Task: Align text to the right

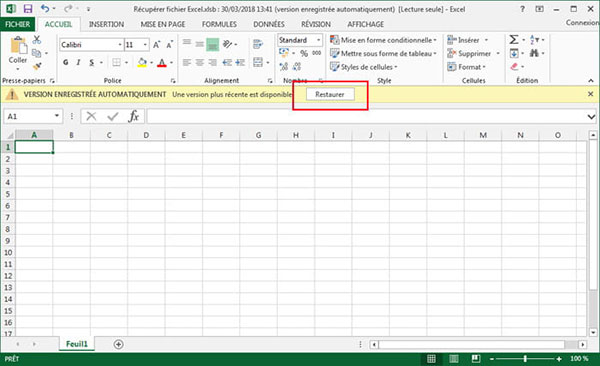Action: coord(212,62)
